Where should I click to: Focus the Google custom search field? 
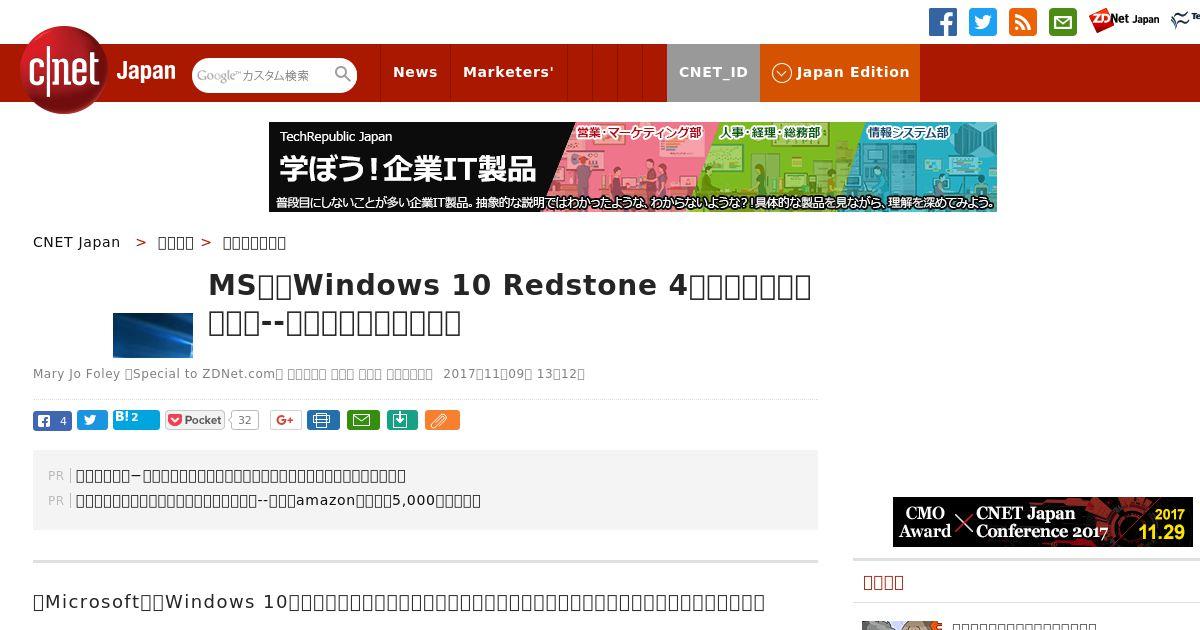click(263, 75)
